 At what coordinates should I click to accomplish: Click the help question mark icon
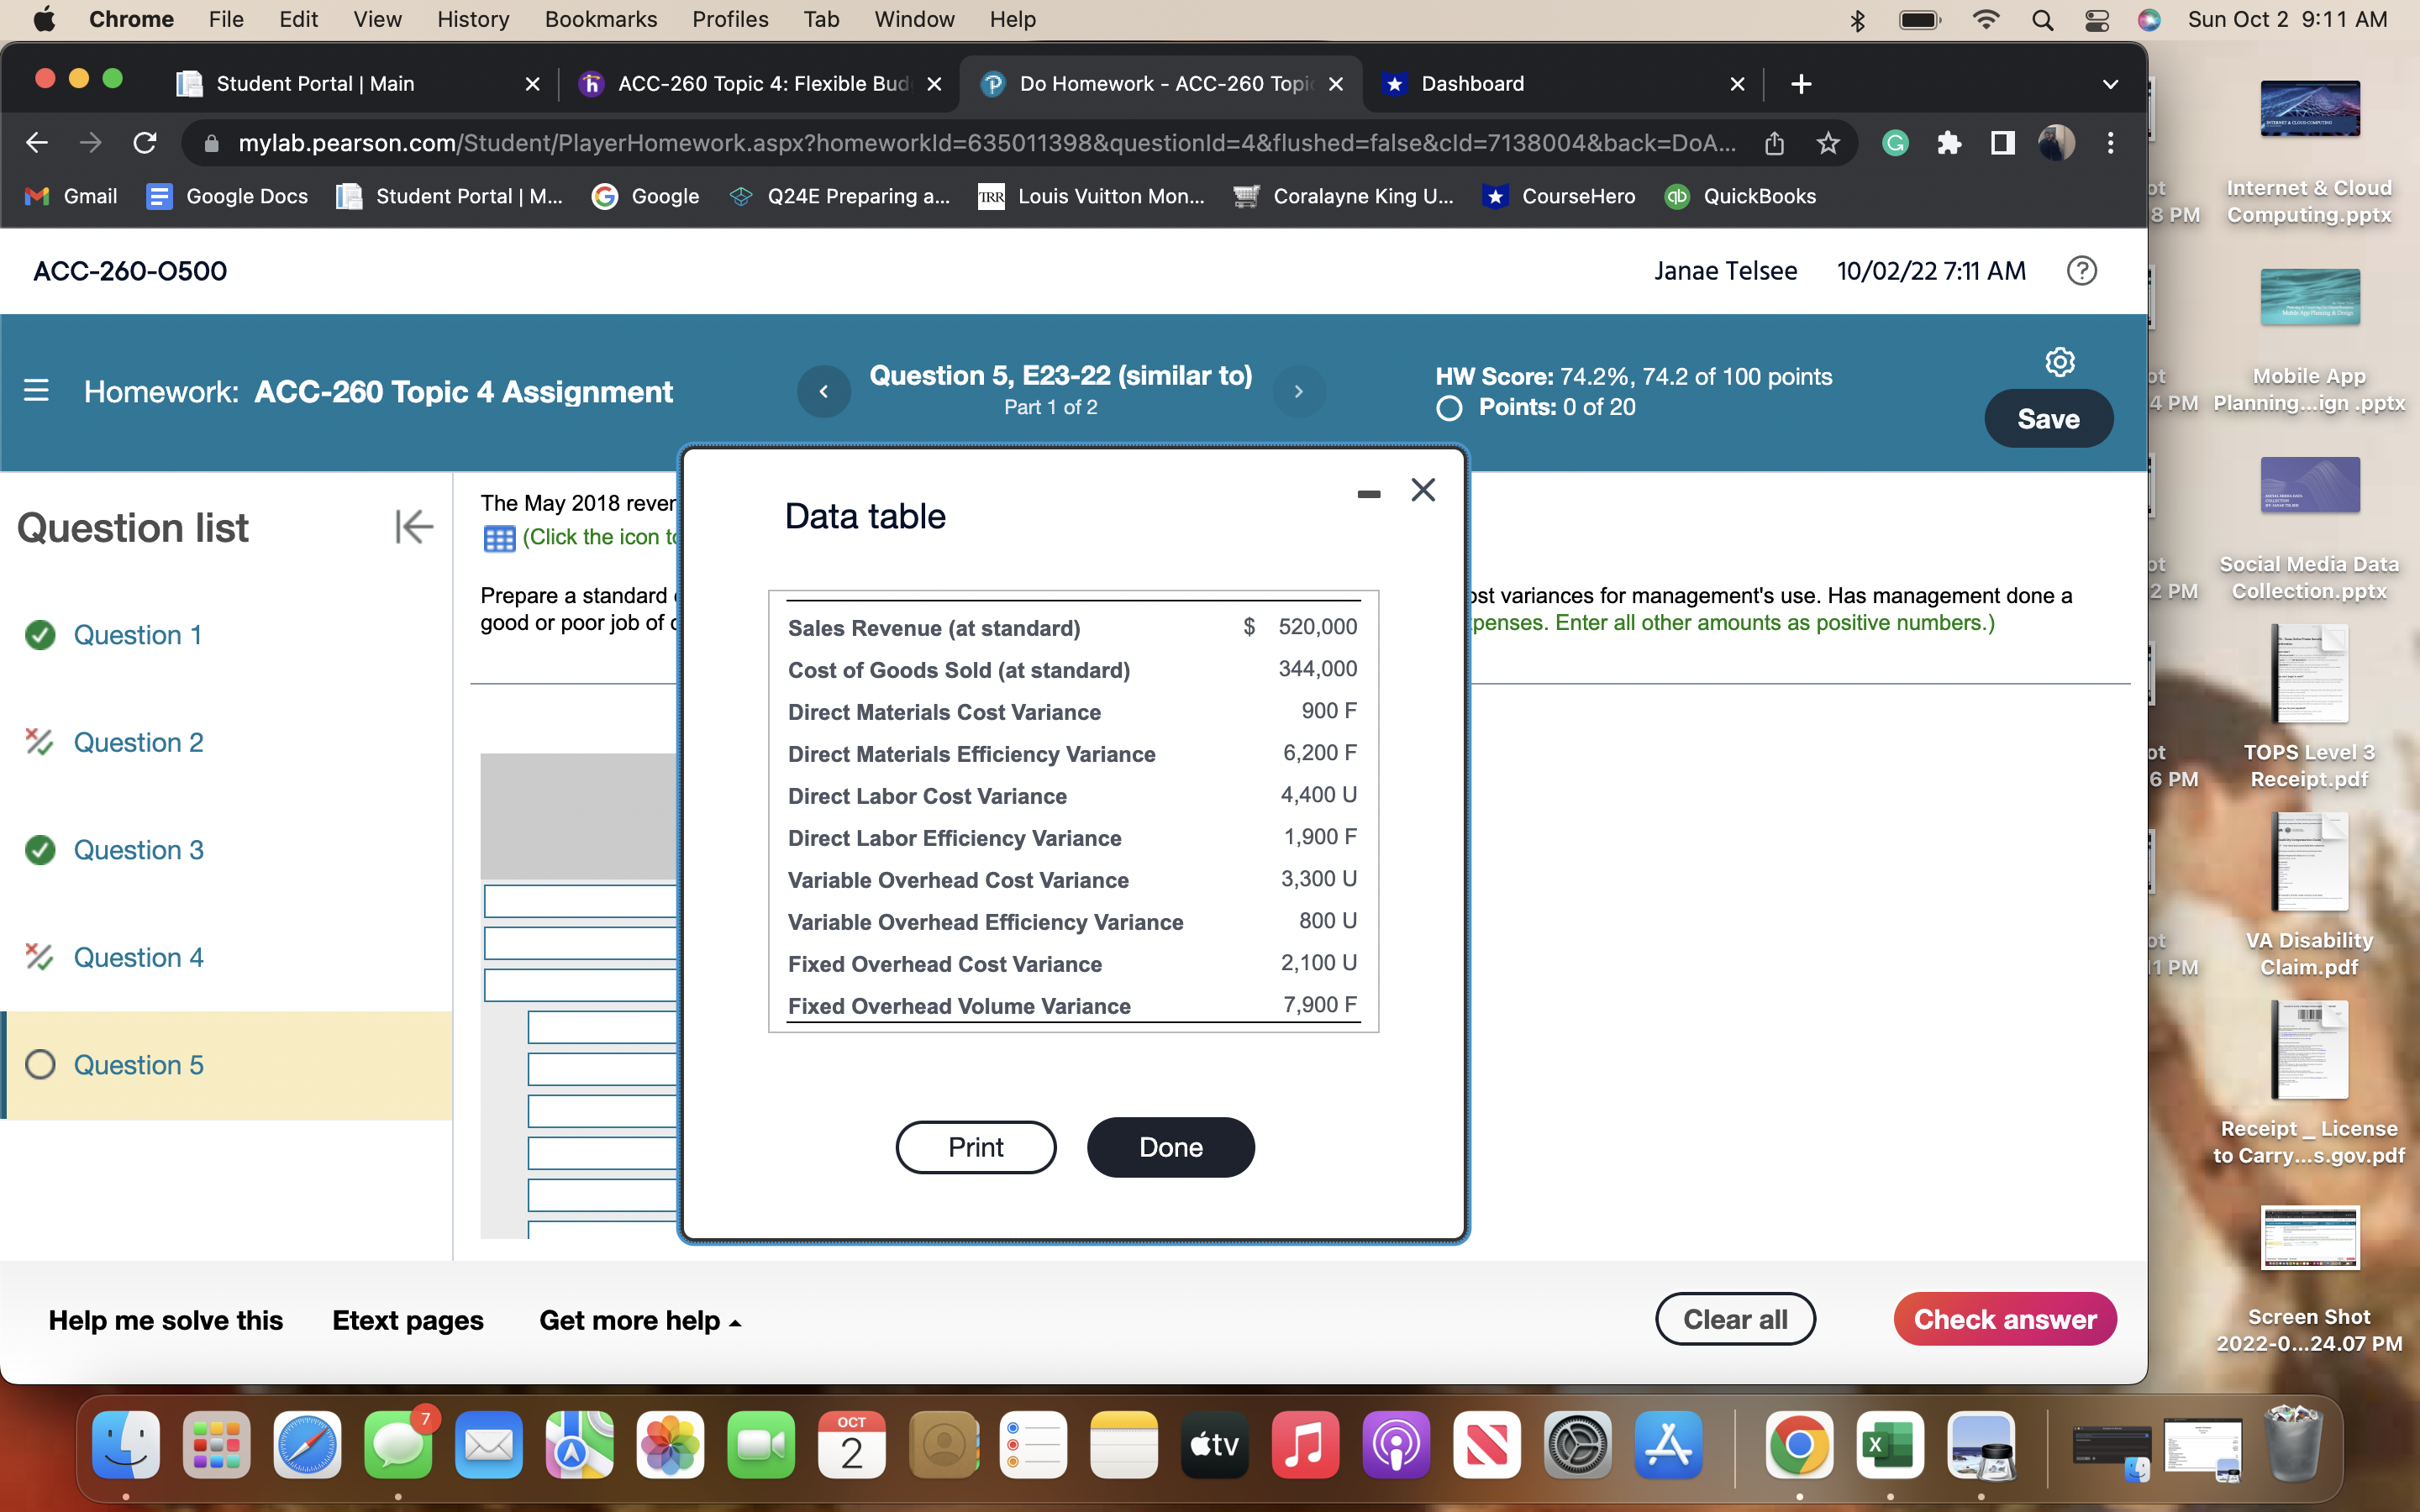pyautogui.click(x=2082, y=270)
